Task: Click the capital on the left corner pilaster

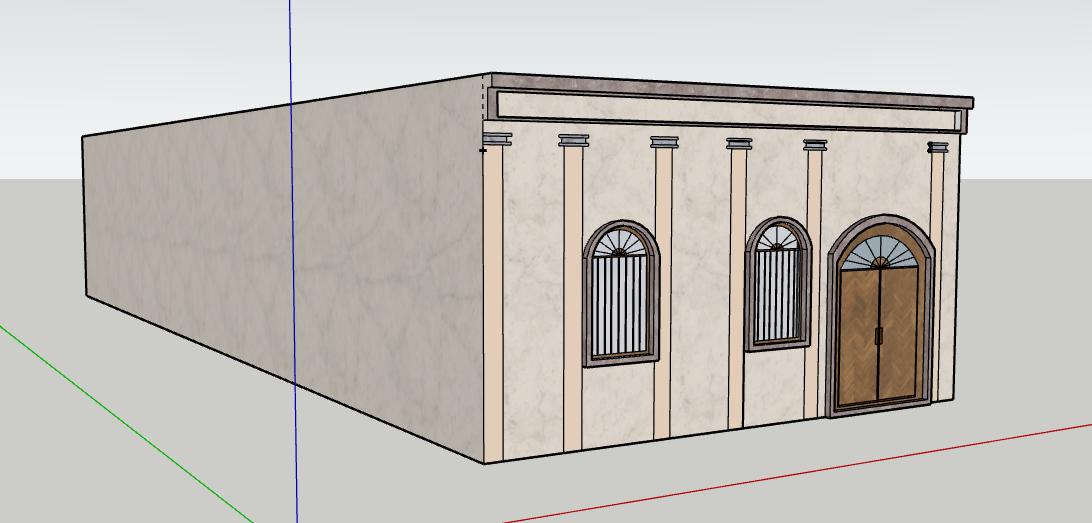Action: (x=497, y=139)
